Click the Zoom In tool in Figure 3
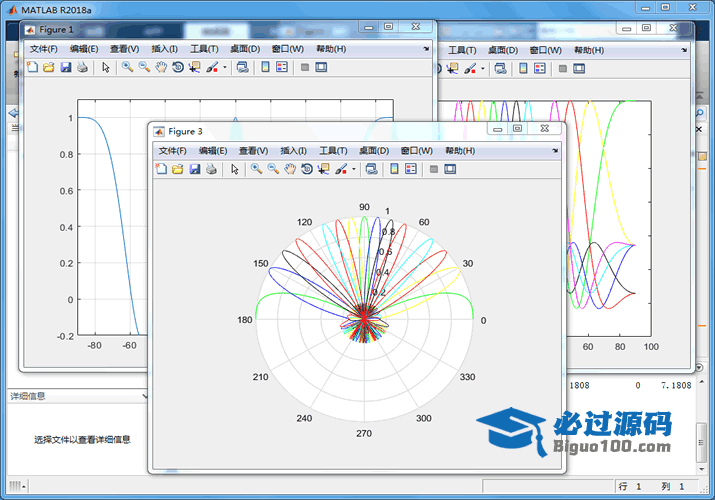Screen dimensions: 715x500 [256, 169]
